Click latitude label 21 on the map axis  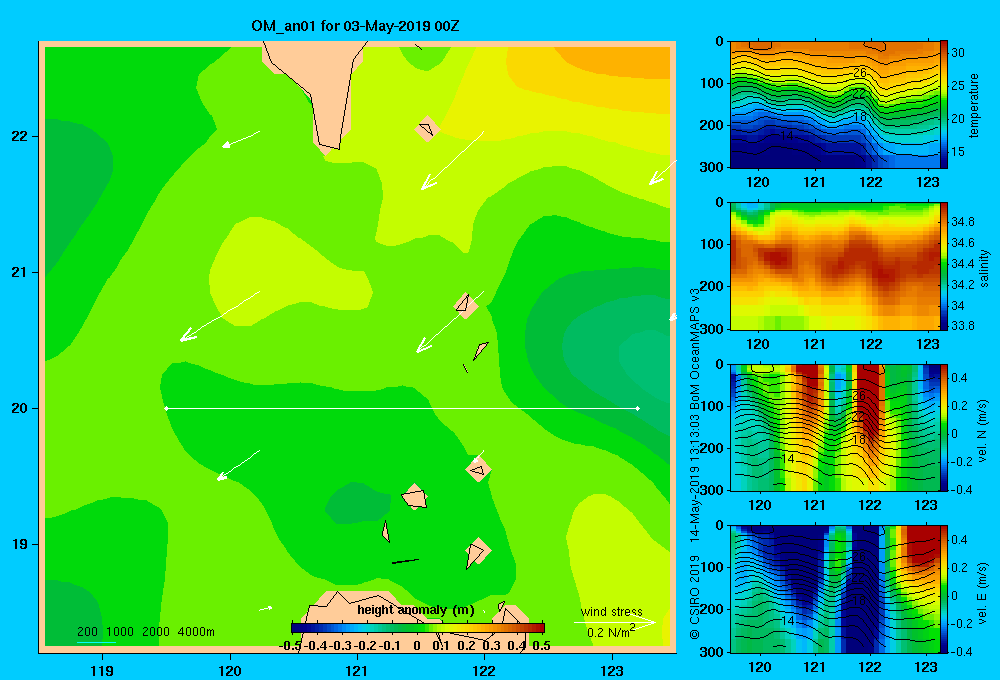pyautogui.click(x=20, y=272)
